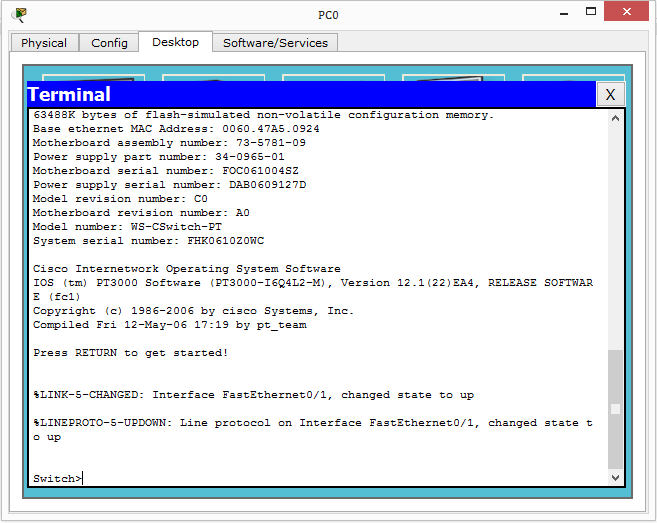Click 'Motherboard revision number: A0' line

tap(141, 213)
